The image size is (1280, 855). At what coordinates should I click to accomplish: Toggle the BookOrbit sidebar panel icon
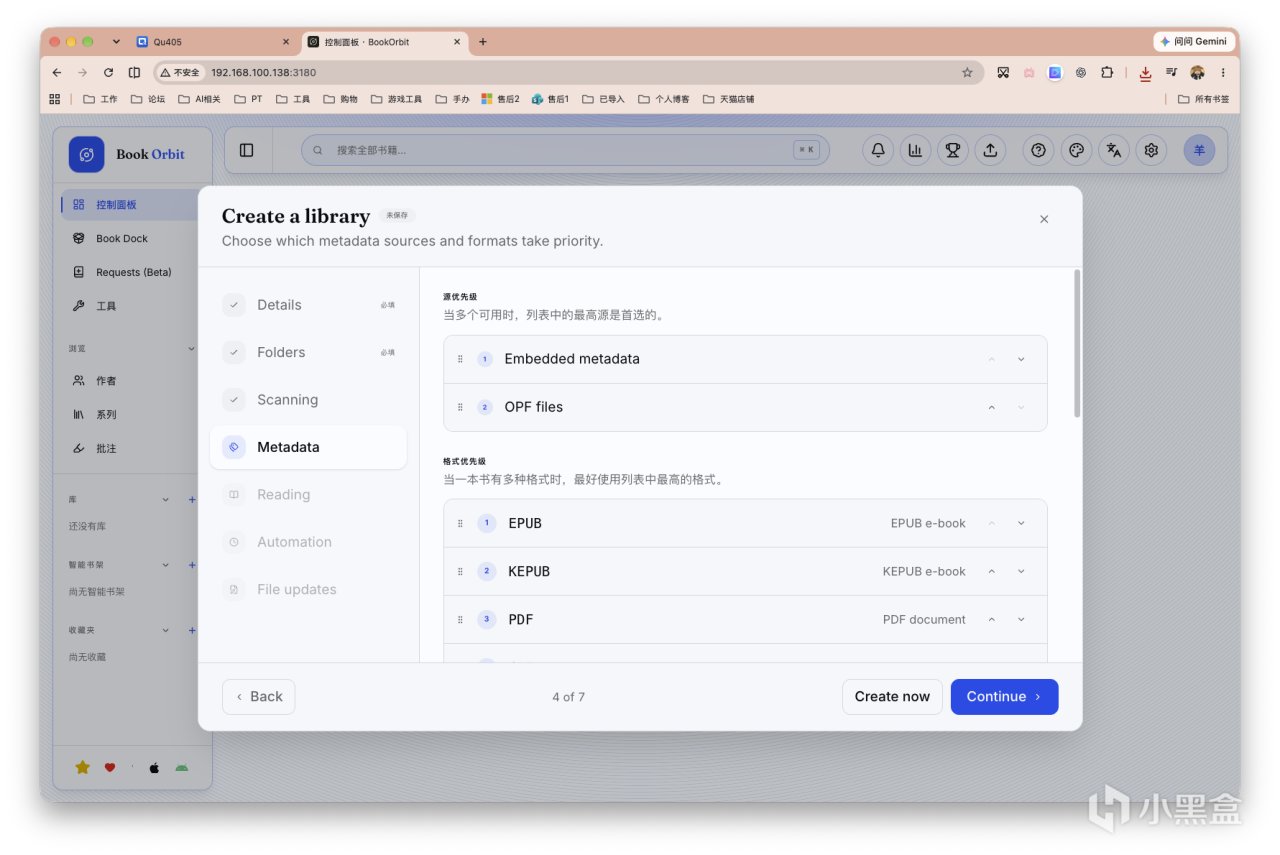coord(247,150)
